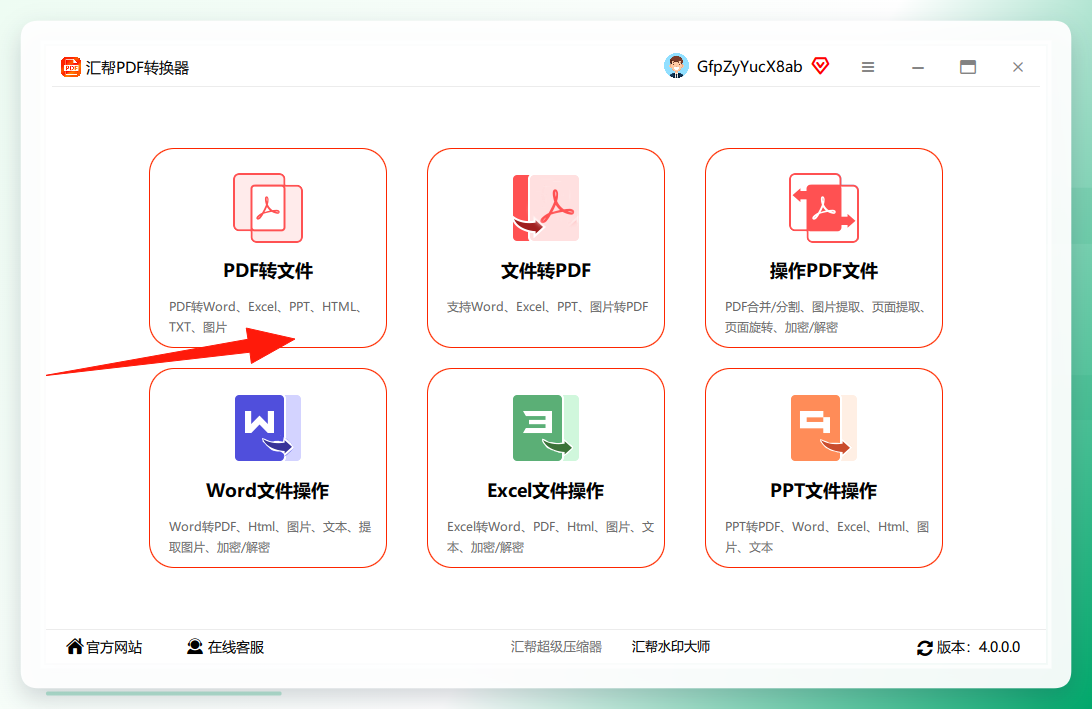Click the 文件转PDF card title
Image resolution: width=1092 pixels, height=709 pixels.
tap(546, 270)
